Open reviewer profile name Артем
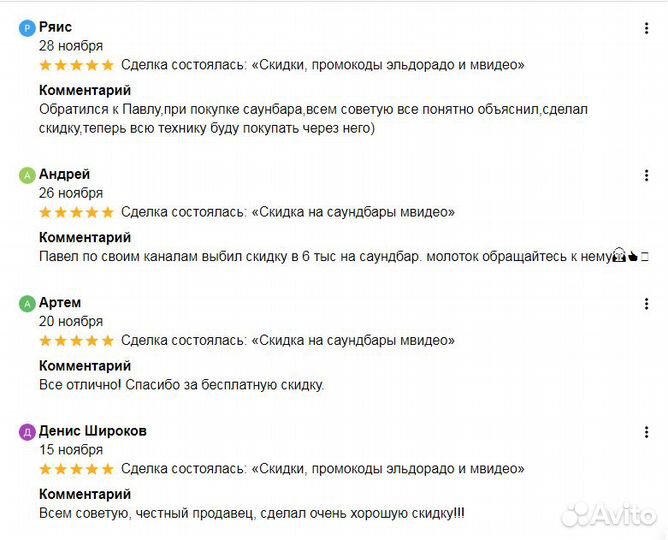This screenshot has width=668, height=540. click(60, 302)
